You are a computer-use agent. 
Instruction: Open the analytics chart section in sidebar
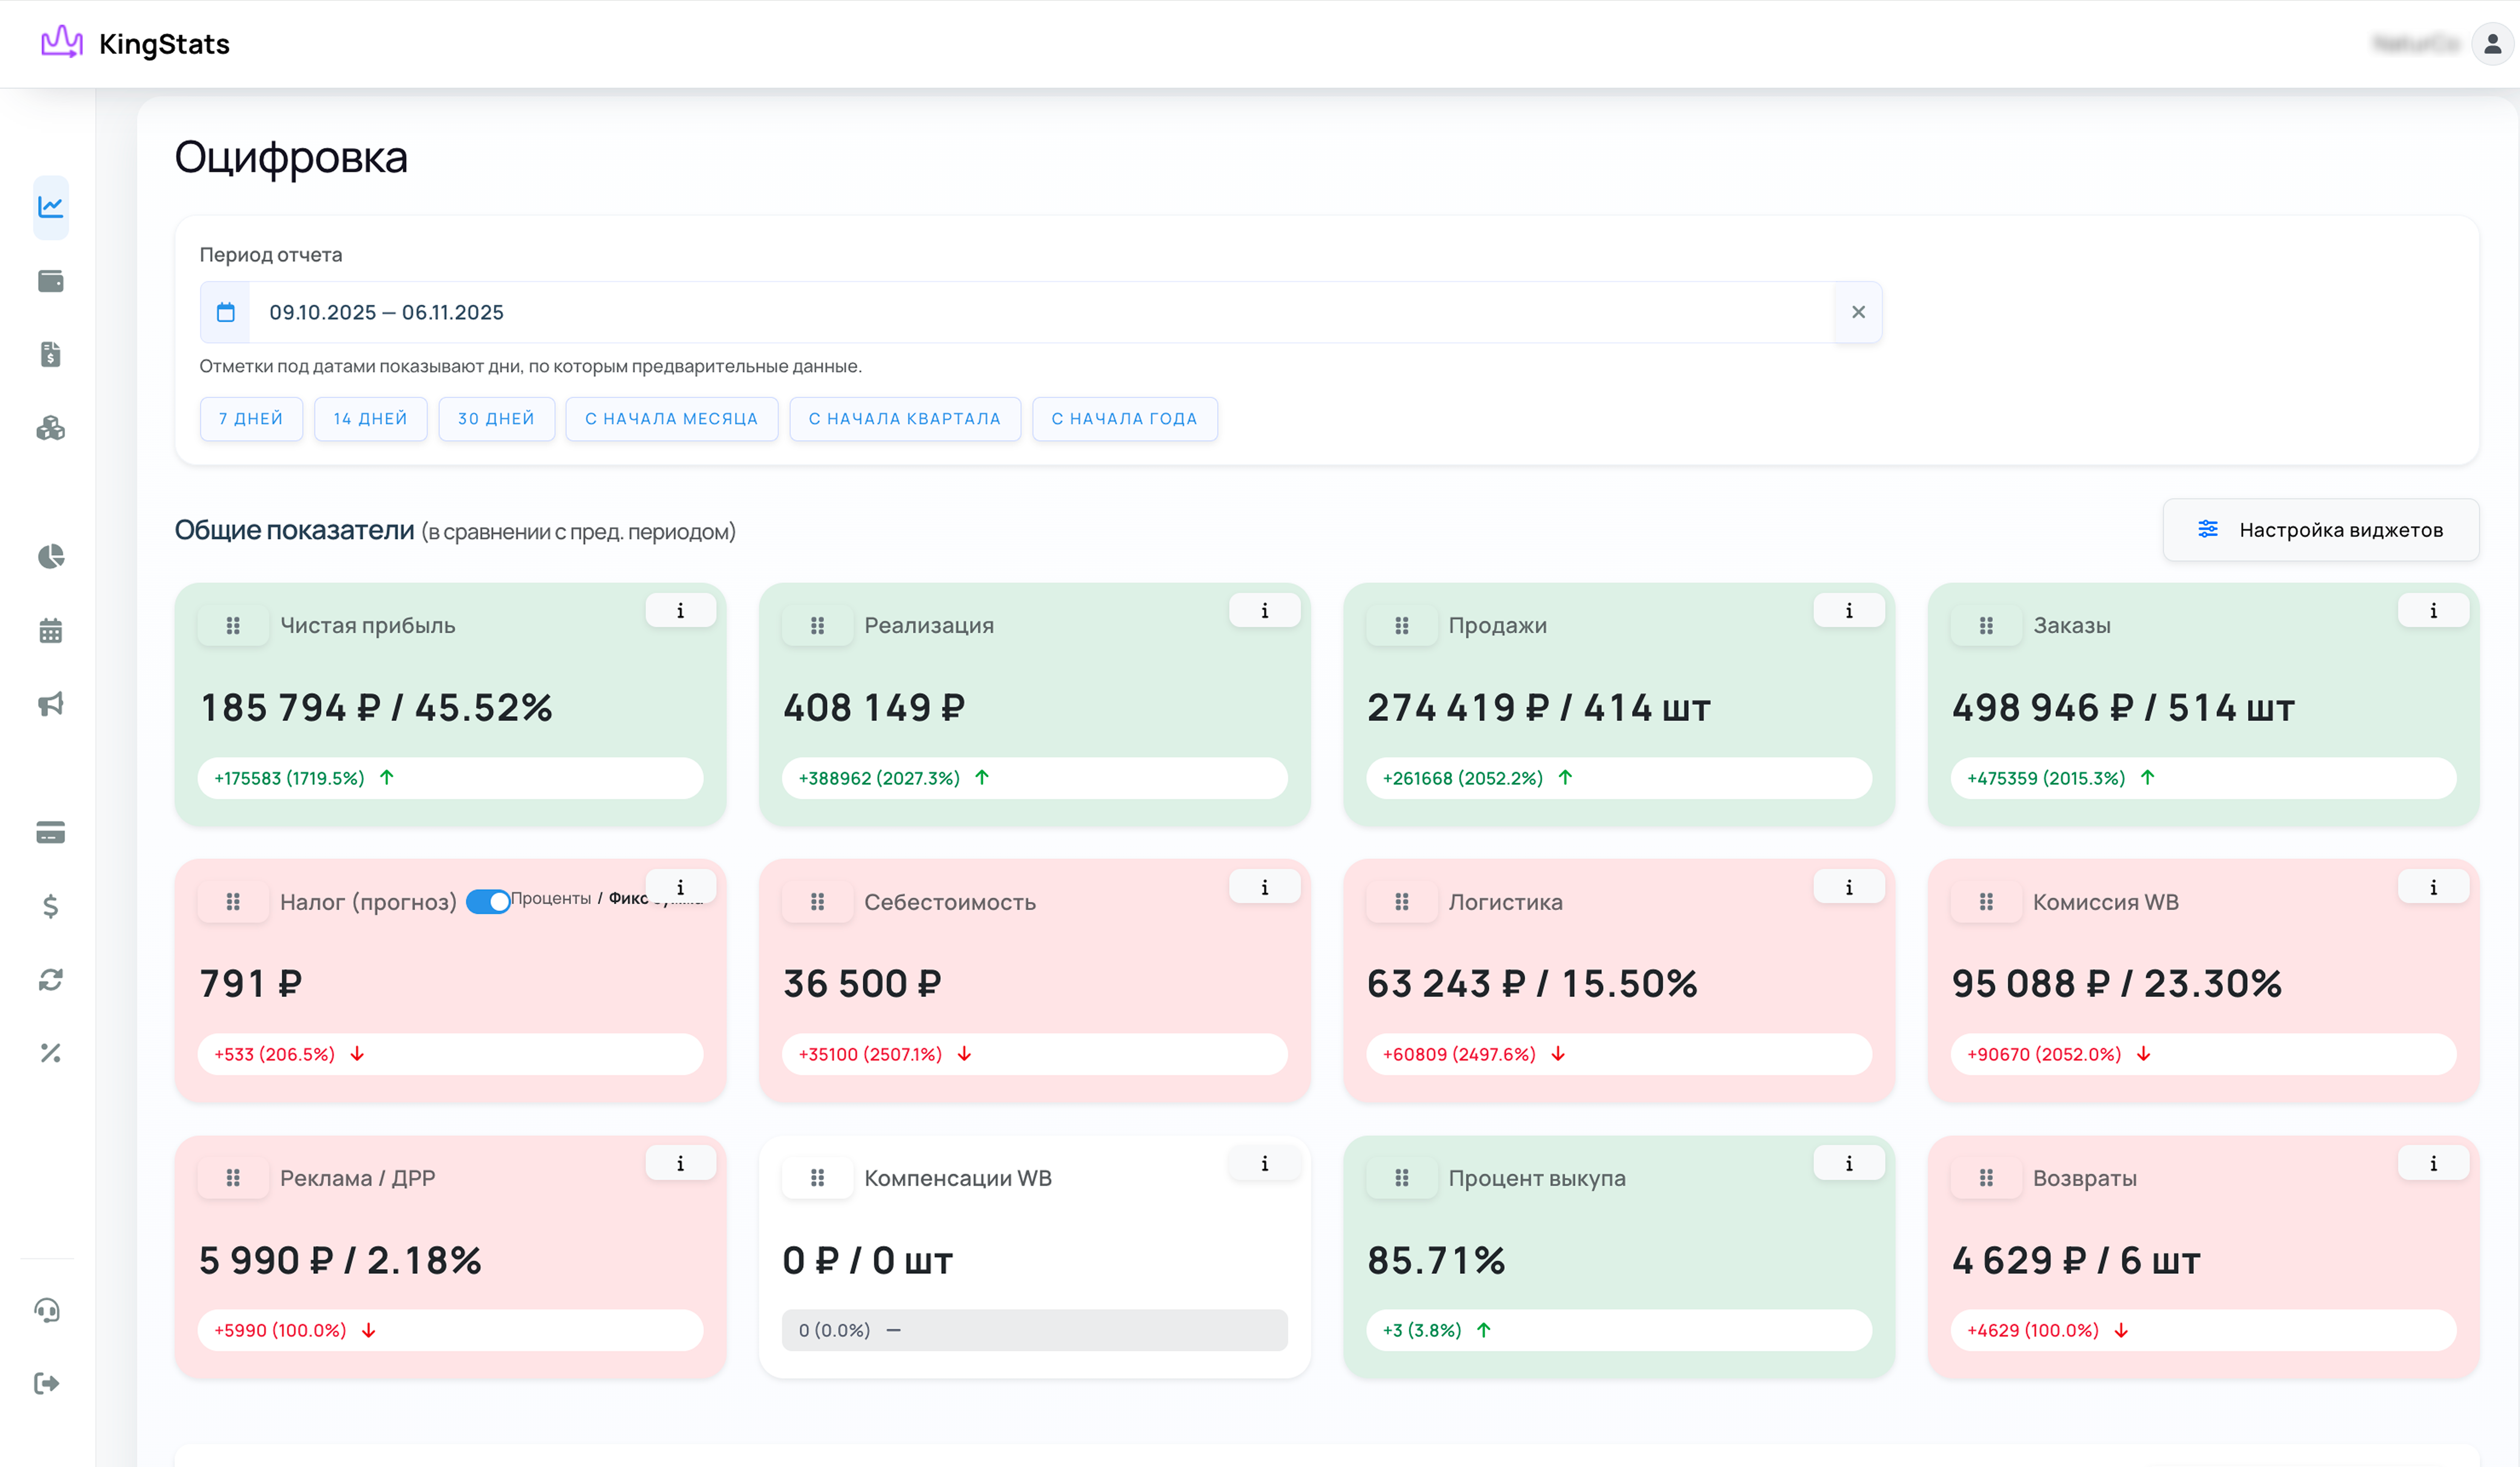[x=51, y=207]
